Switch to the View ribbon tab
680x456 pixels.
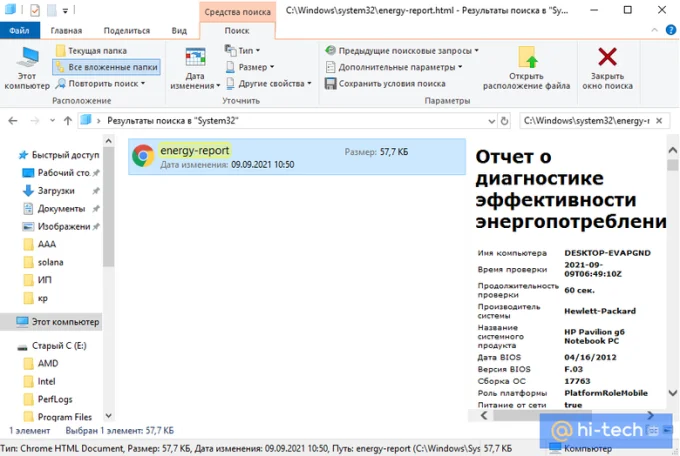(179, 31)
